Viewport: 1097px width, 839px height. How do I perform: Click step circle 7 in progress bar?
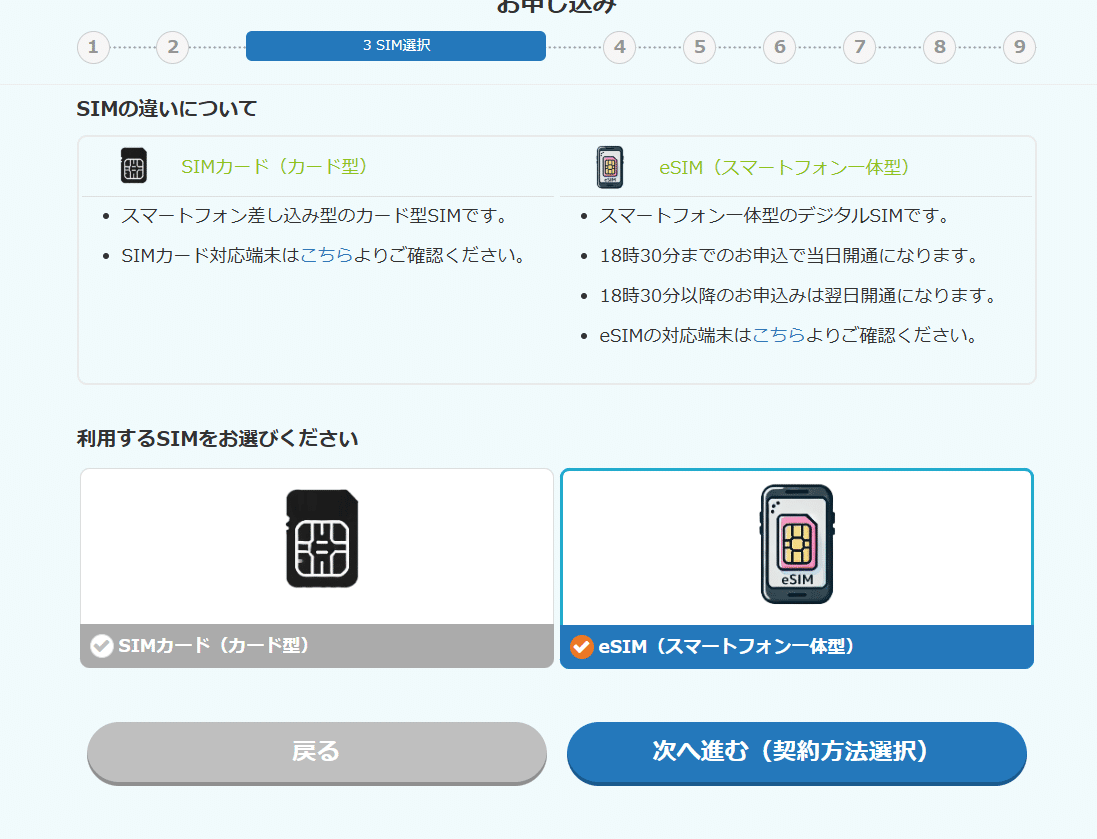coord(859,47)
